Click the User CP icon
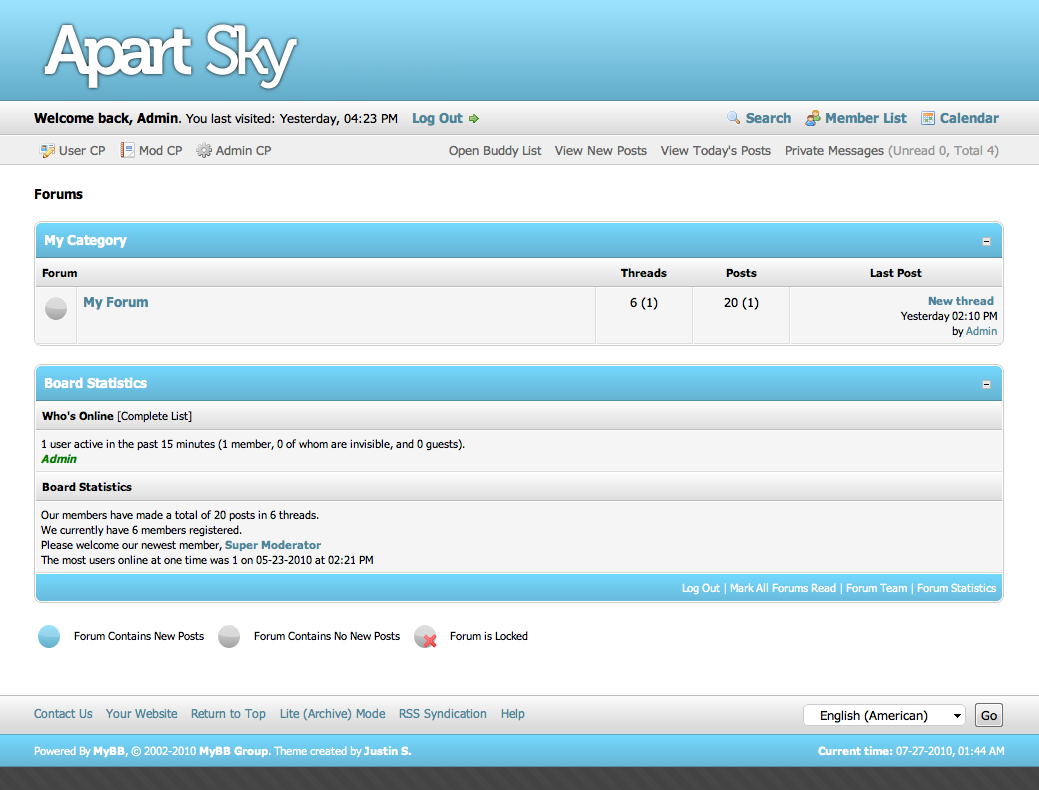The width and height of the screenshot is (1039, 790). click(47, 151)
